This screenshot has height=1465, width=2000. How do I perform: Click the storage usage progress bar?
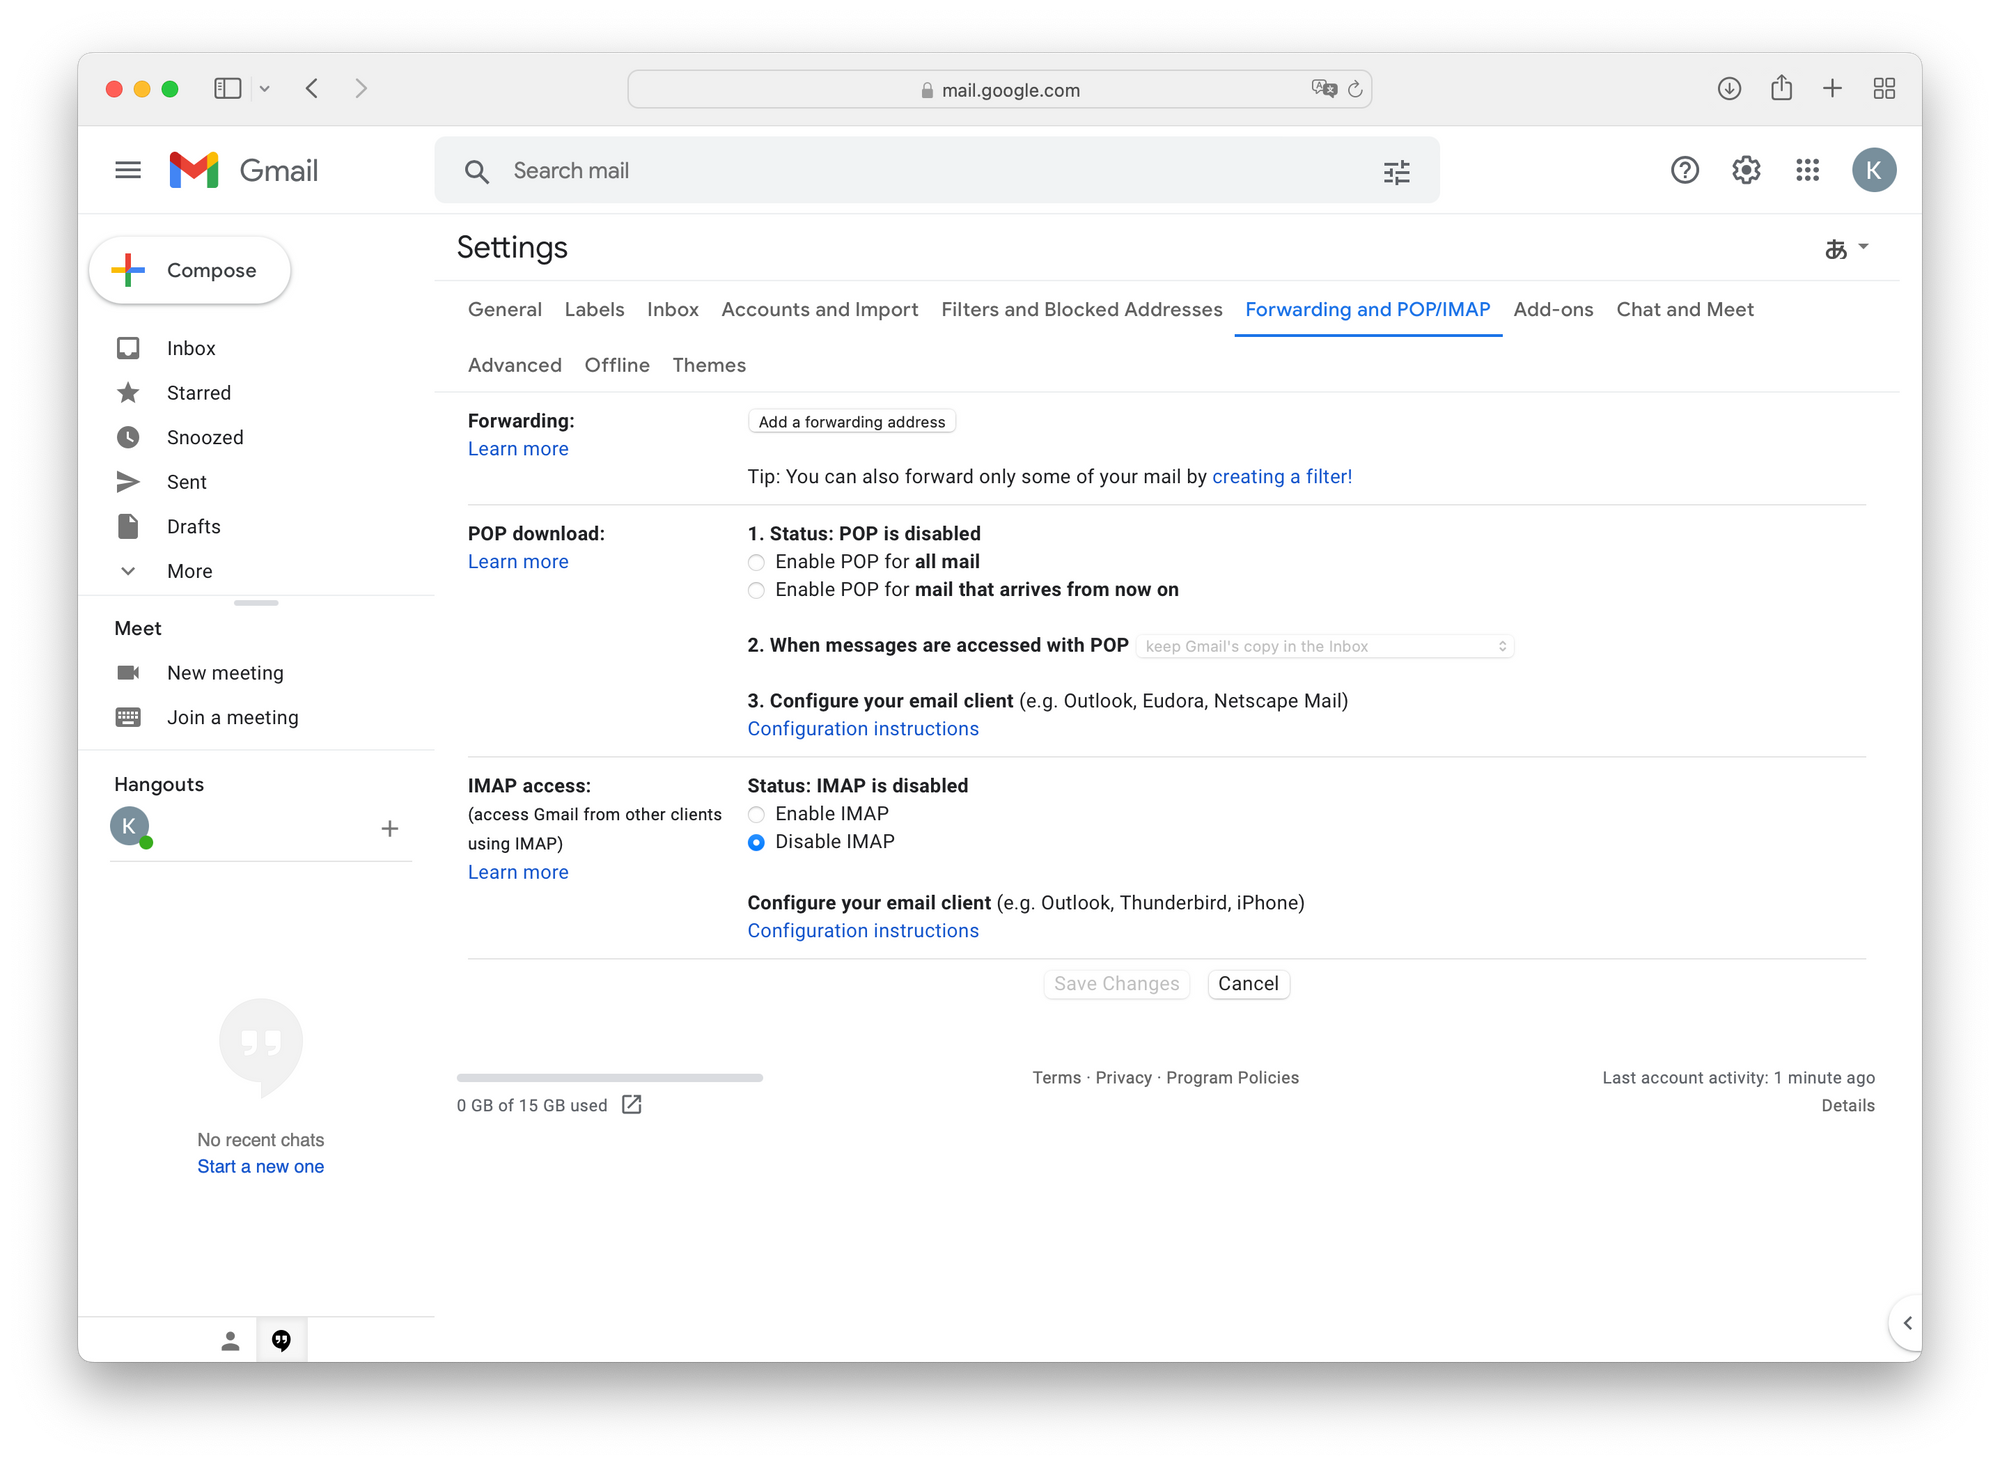point(609,1078)
